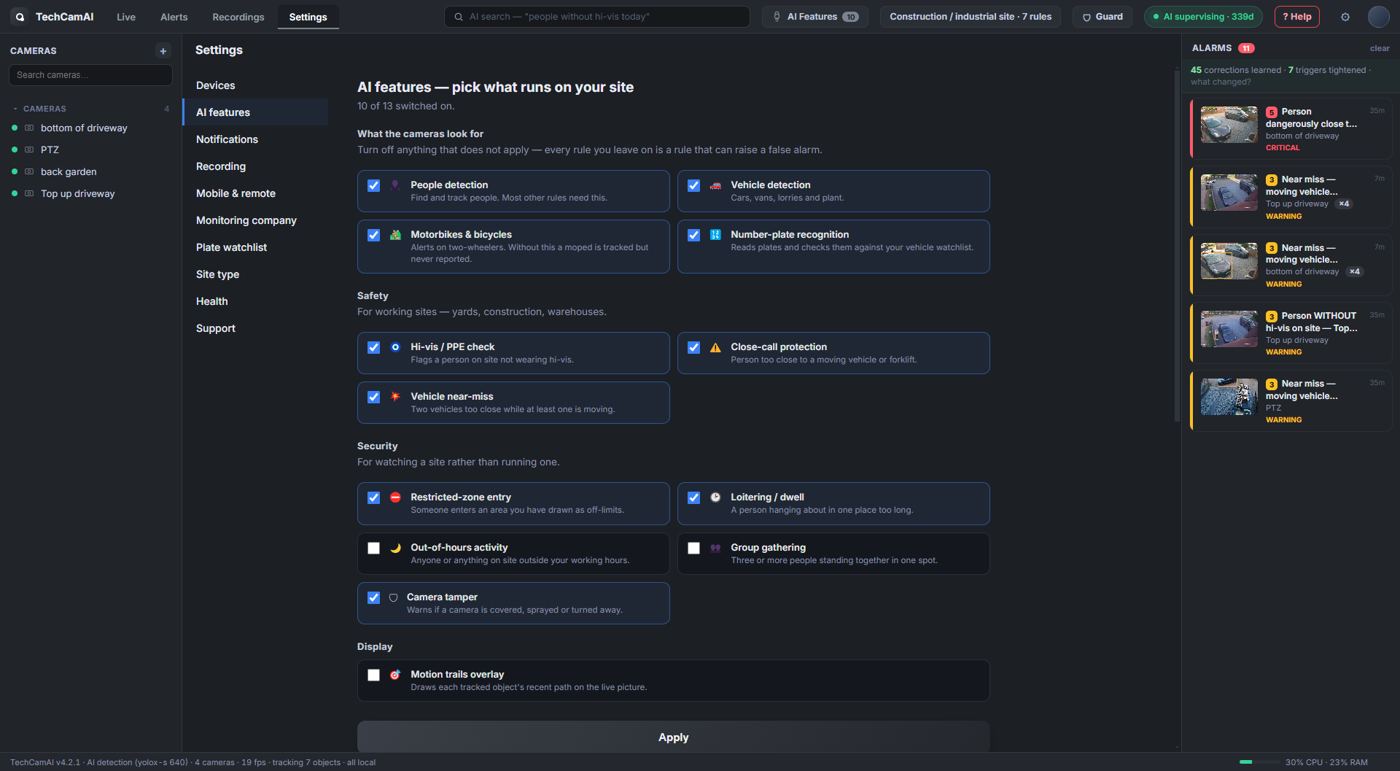Viewport: 1400px width, 771px height.
Task: Focus the AI search field
Action: point(597,17)
